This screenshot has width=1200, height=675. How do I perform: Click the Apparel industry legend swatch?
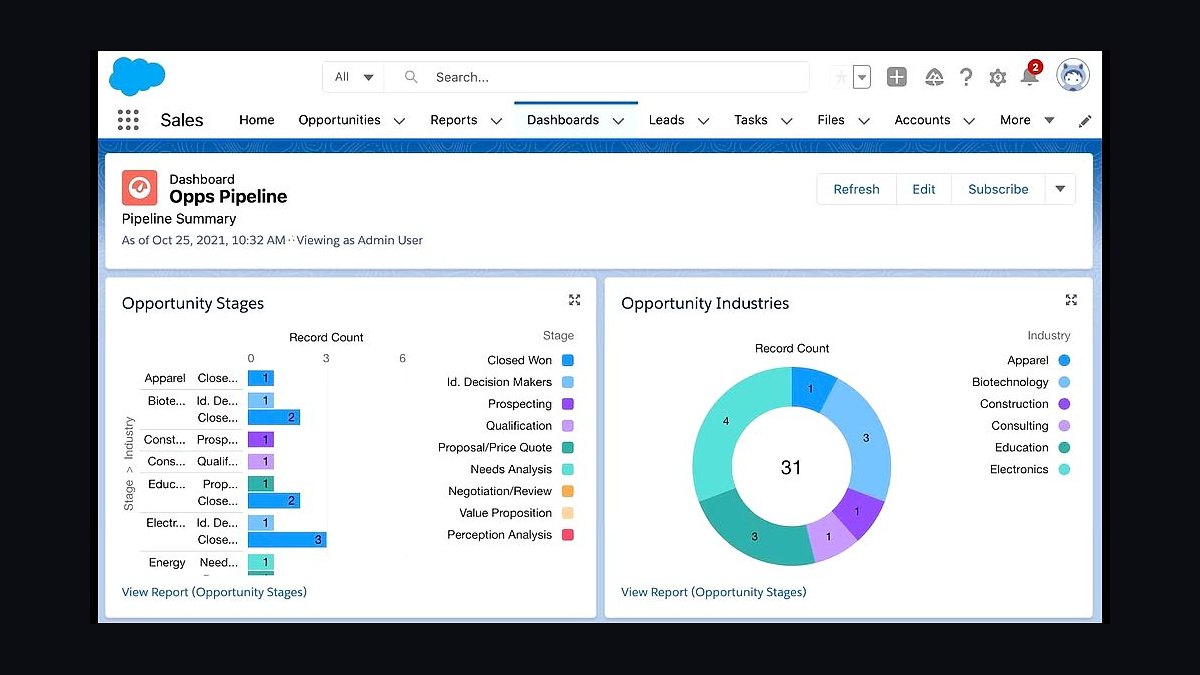pos(1064,360)
